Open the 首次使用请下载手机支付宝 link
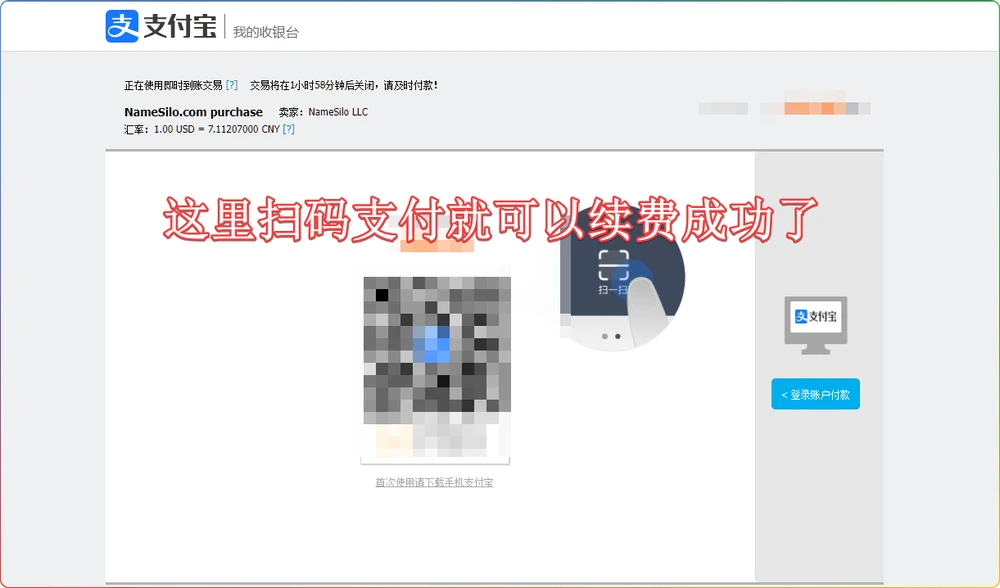Screen dimensions: 1000x588 pyautogui.click(x=437, y=480)
